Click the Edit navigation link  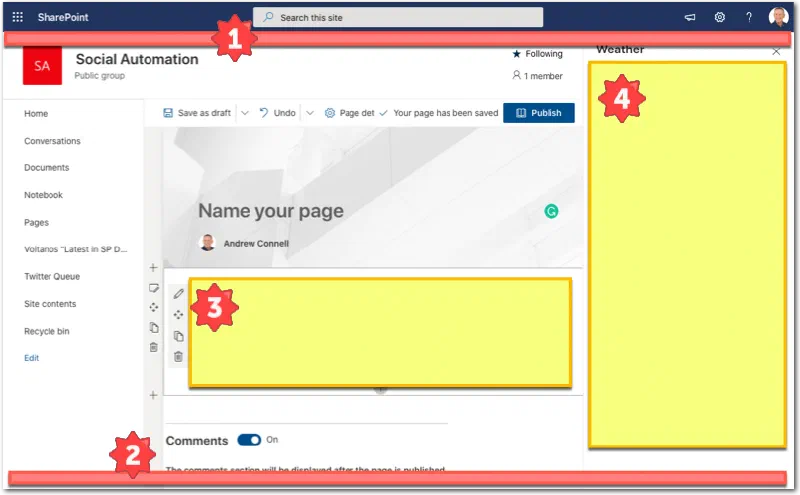tap(32, 358)
